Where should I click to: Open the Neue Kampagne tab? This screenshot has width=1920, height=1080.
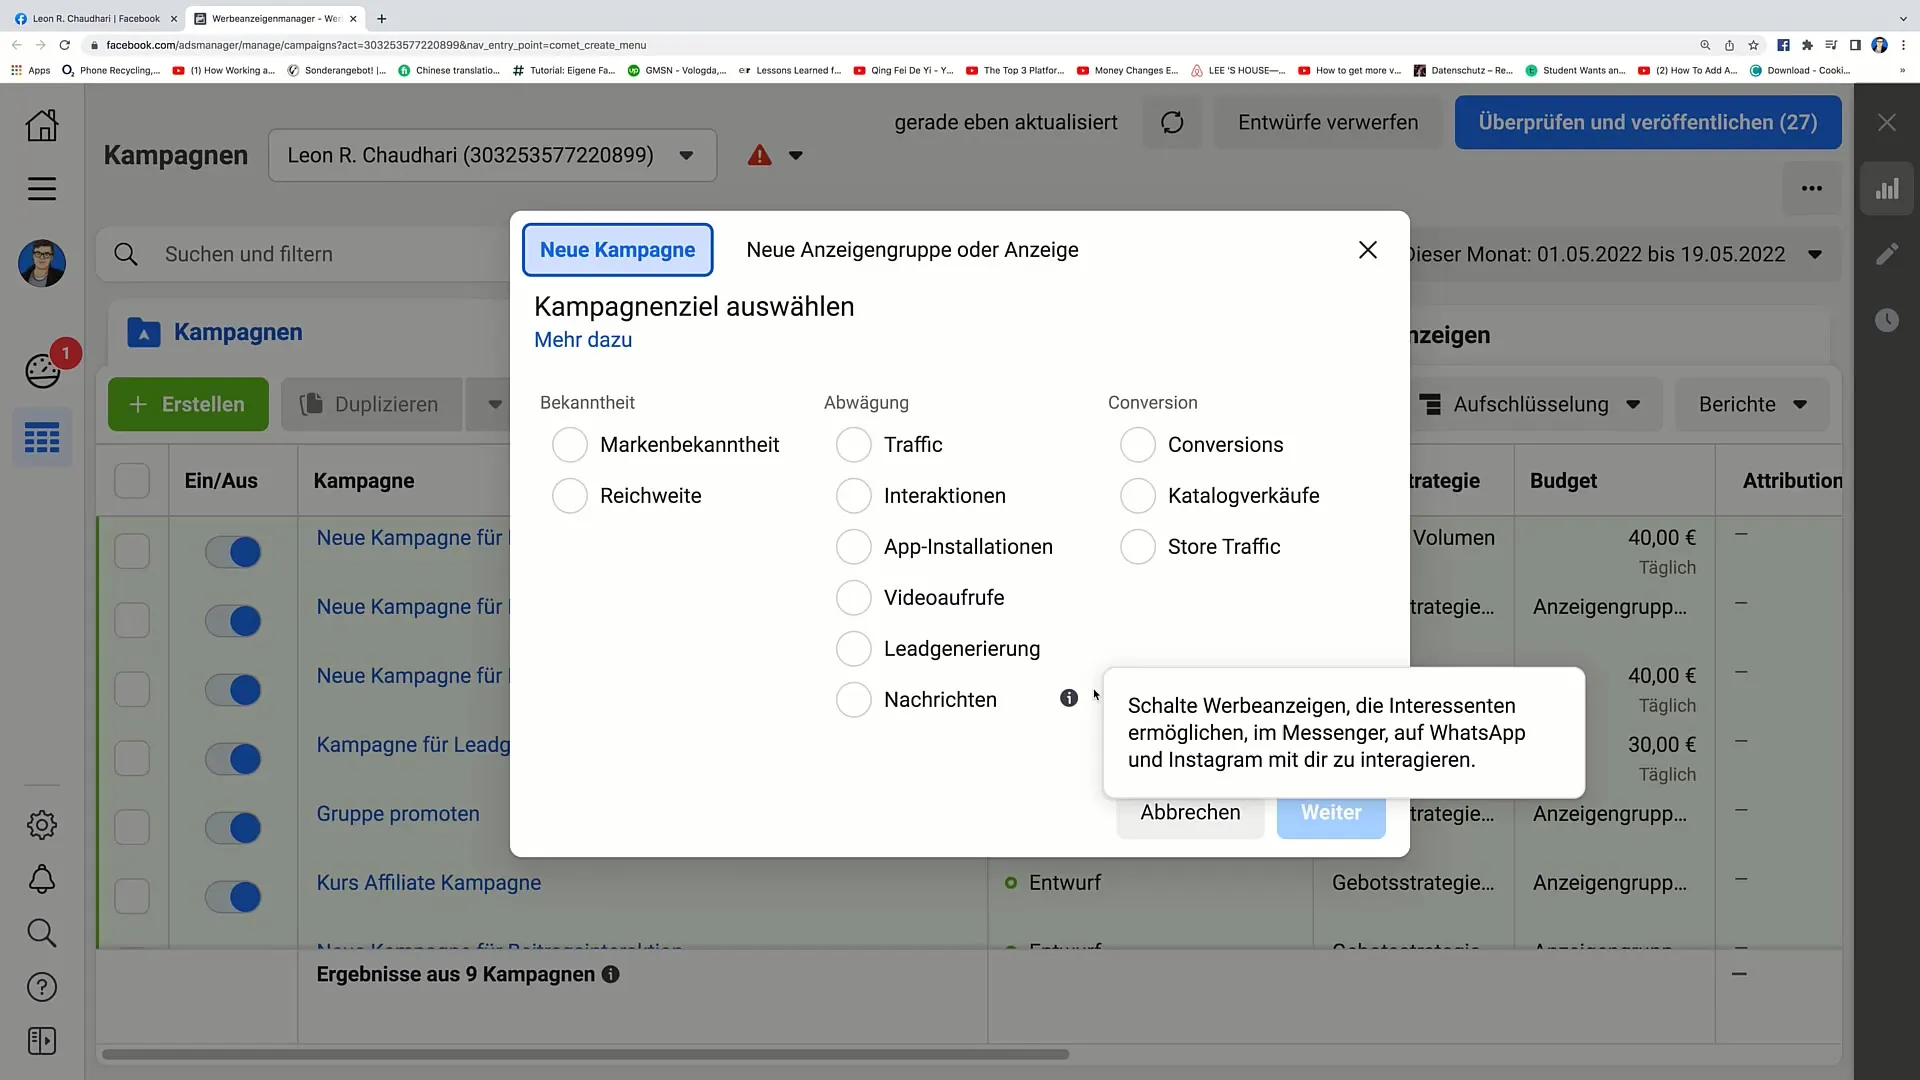pyautogui.click(x=618, y=249)
